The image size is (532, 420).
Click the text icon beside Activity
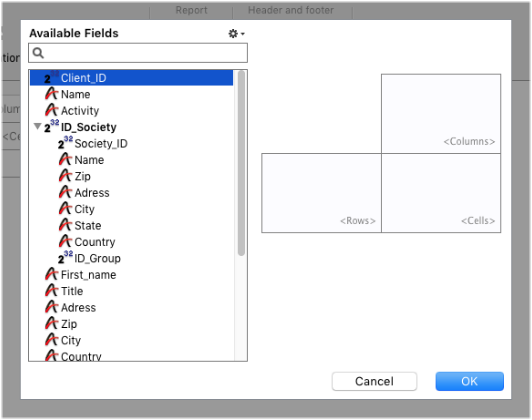pos(52,110)
